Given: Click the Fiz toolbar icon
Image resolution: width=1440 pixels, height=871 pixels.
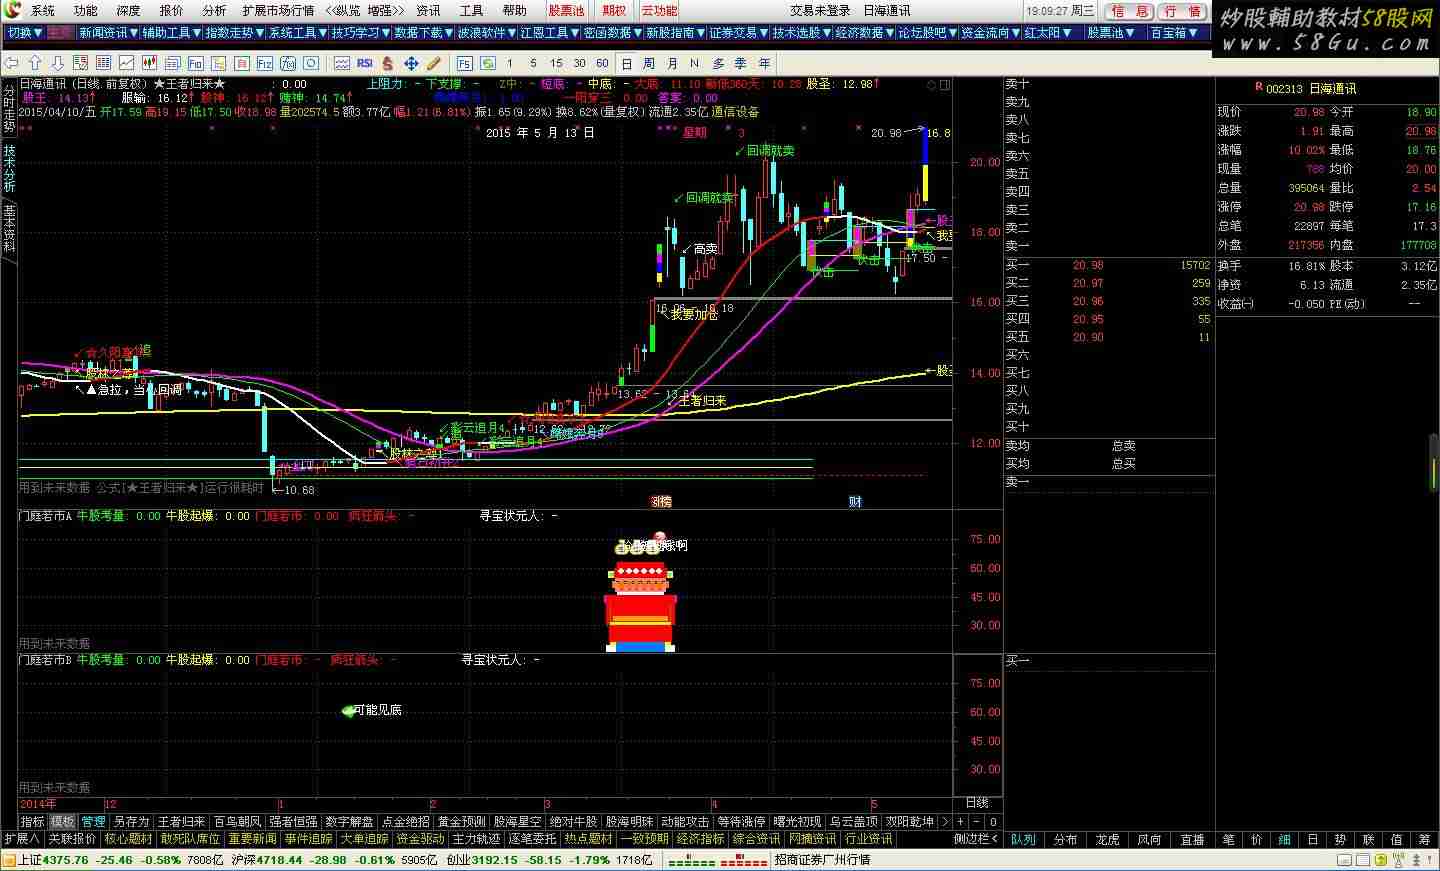Looking at the screenshot, I should [x=264, y=63].
